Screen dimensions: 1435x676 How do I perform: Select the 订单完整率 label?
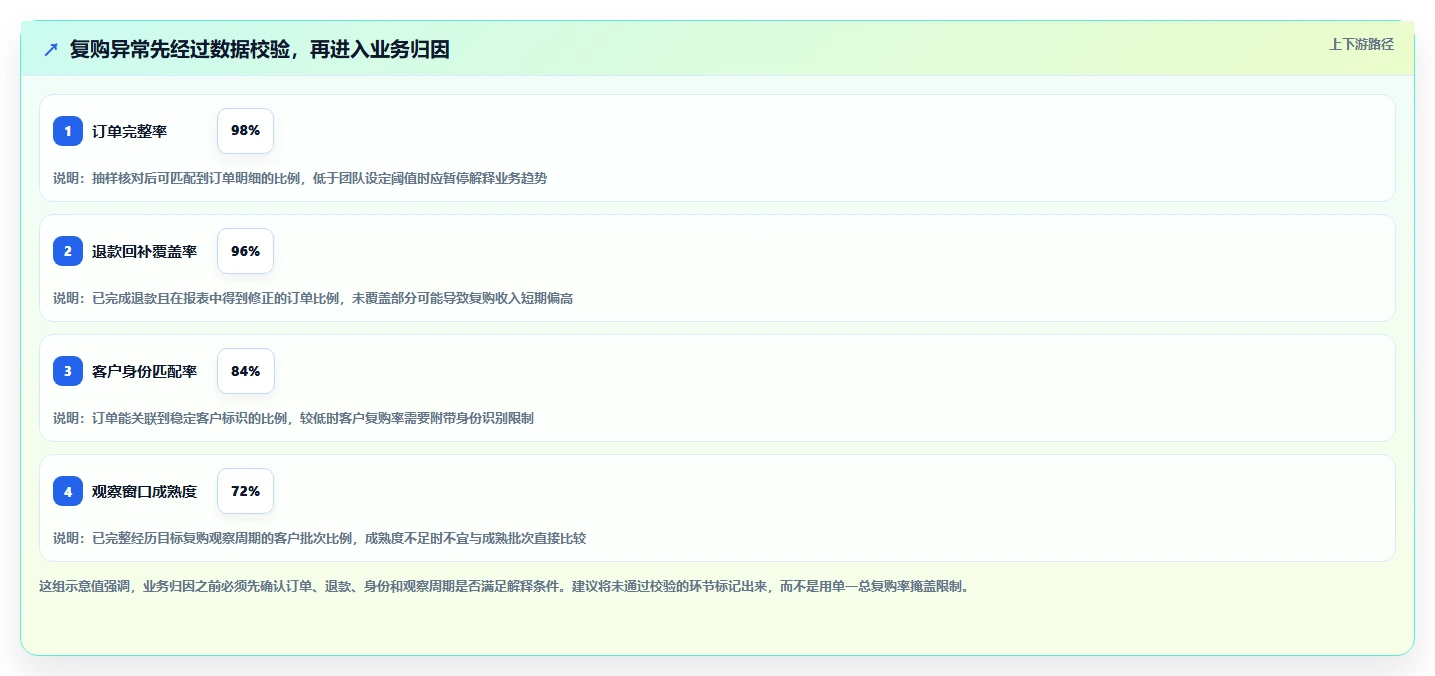(x=129, y=131)
